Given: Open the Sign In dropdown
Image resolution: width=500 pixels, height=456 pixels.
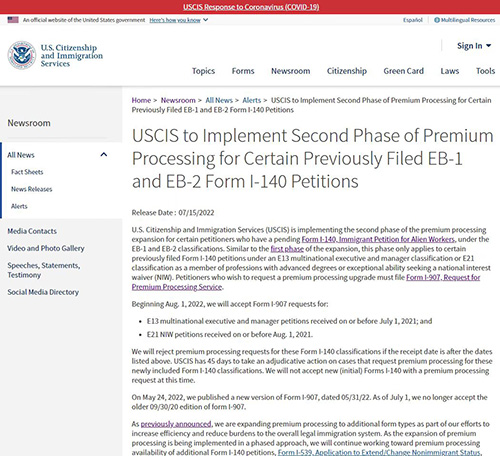Looking at the screenshot, I should [474, 46].
